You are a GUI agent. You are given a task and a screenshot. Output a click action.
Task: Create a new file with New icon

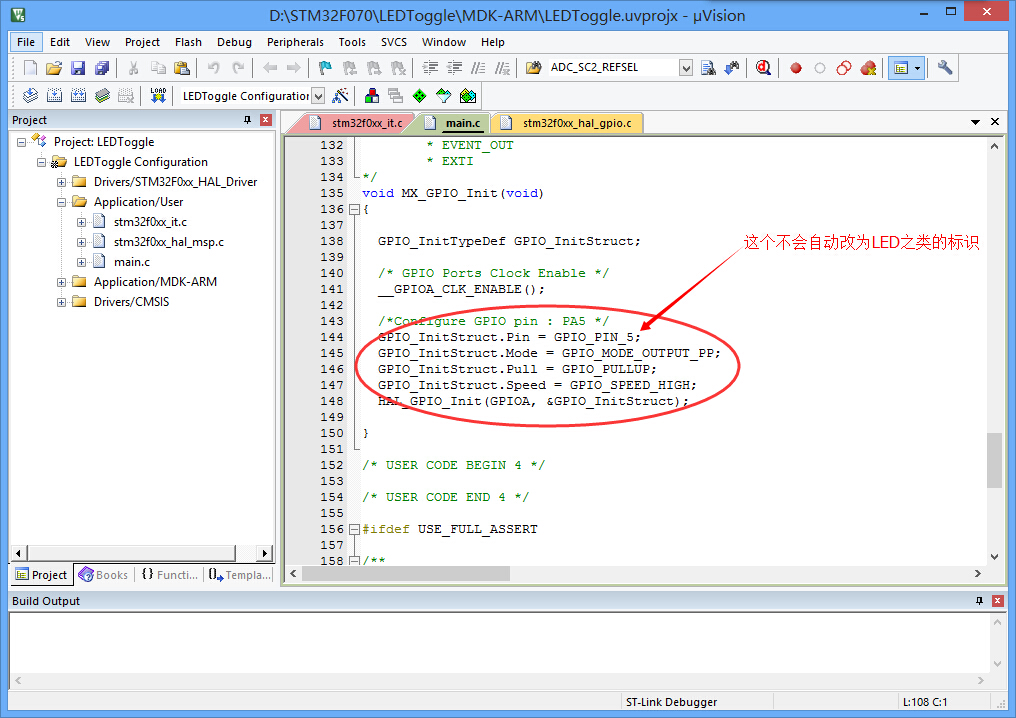30,68
